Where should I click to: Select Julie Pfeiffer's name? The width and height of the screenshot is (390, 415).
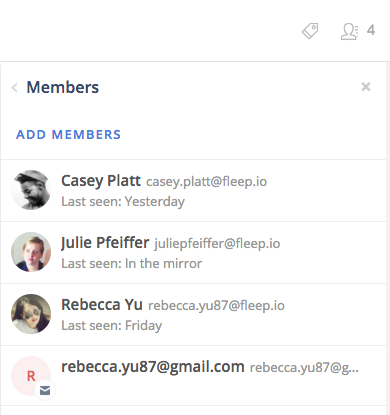coord(105,243)
